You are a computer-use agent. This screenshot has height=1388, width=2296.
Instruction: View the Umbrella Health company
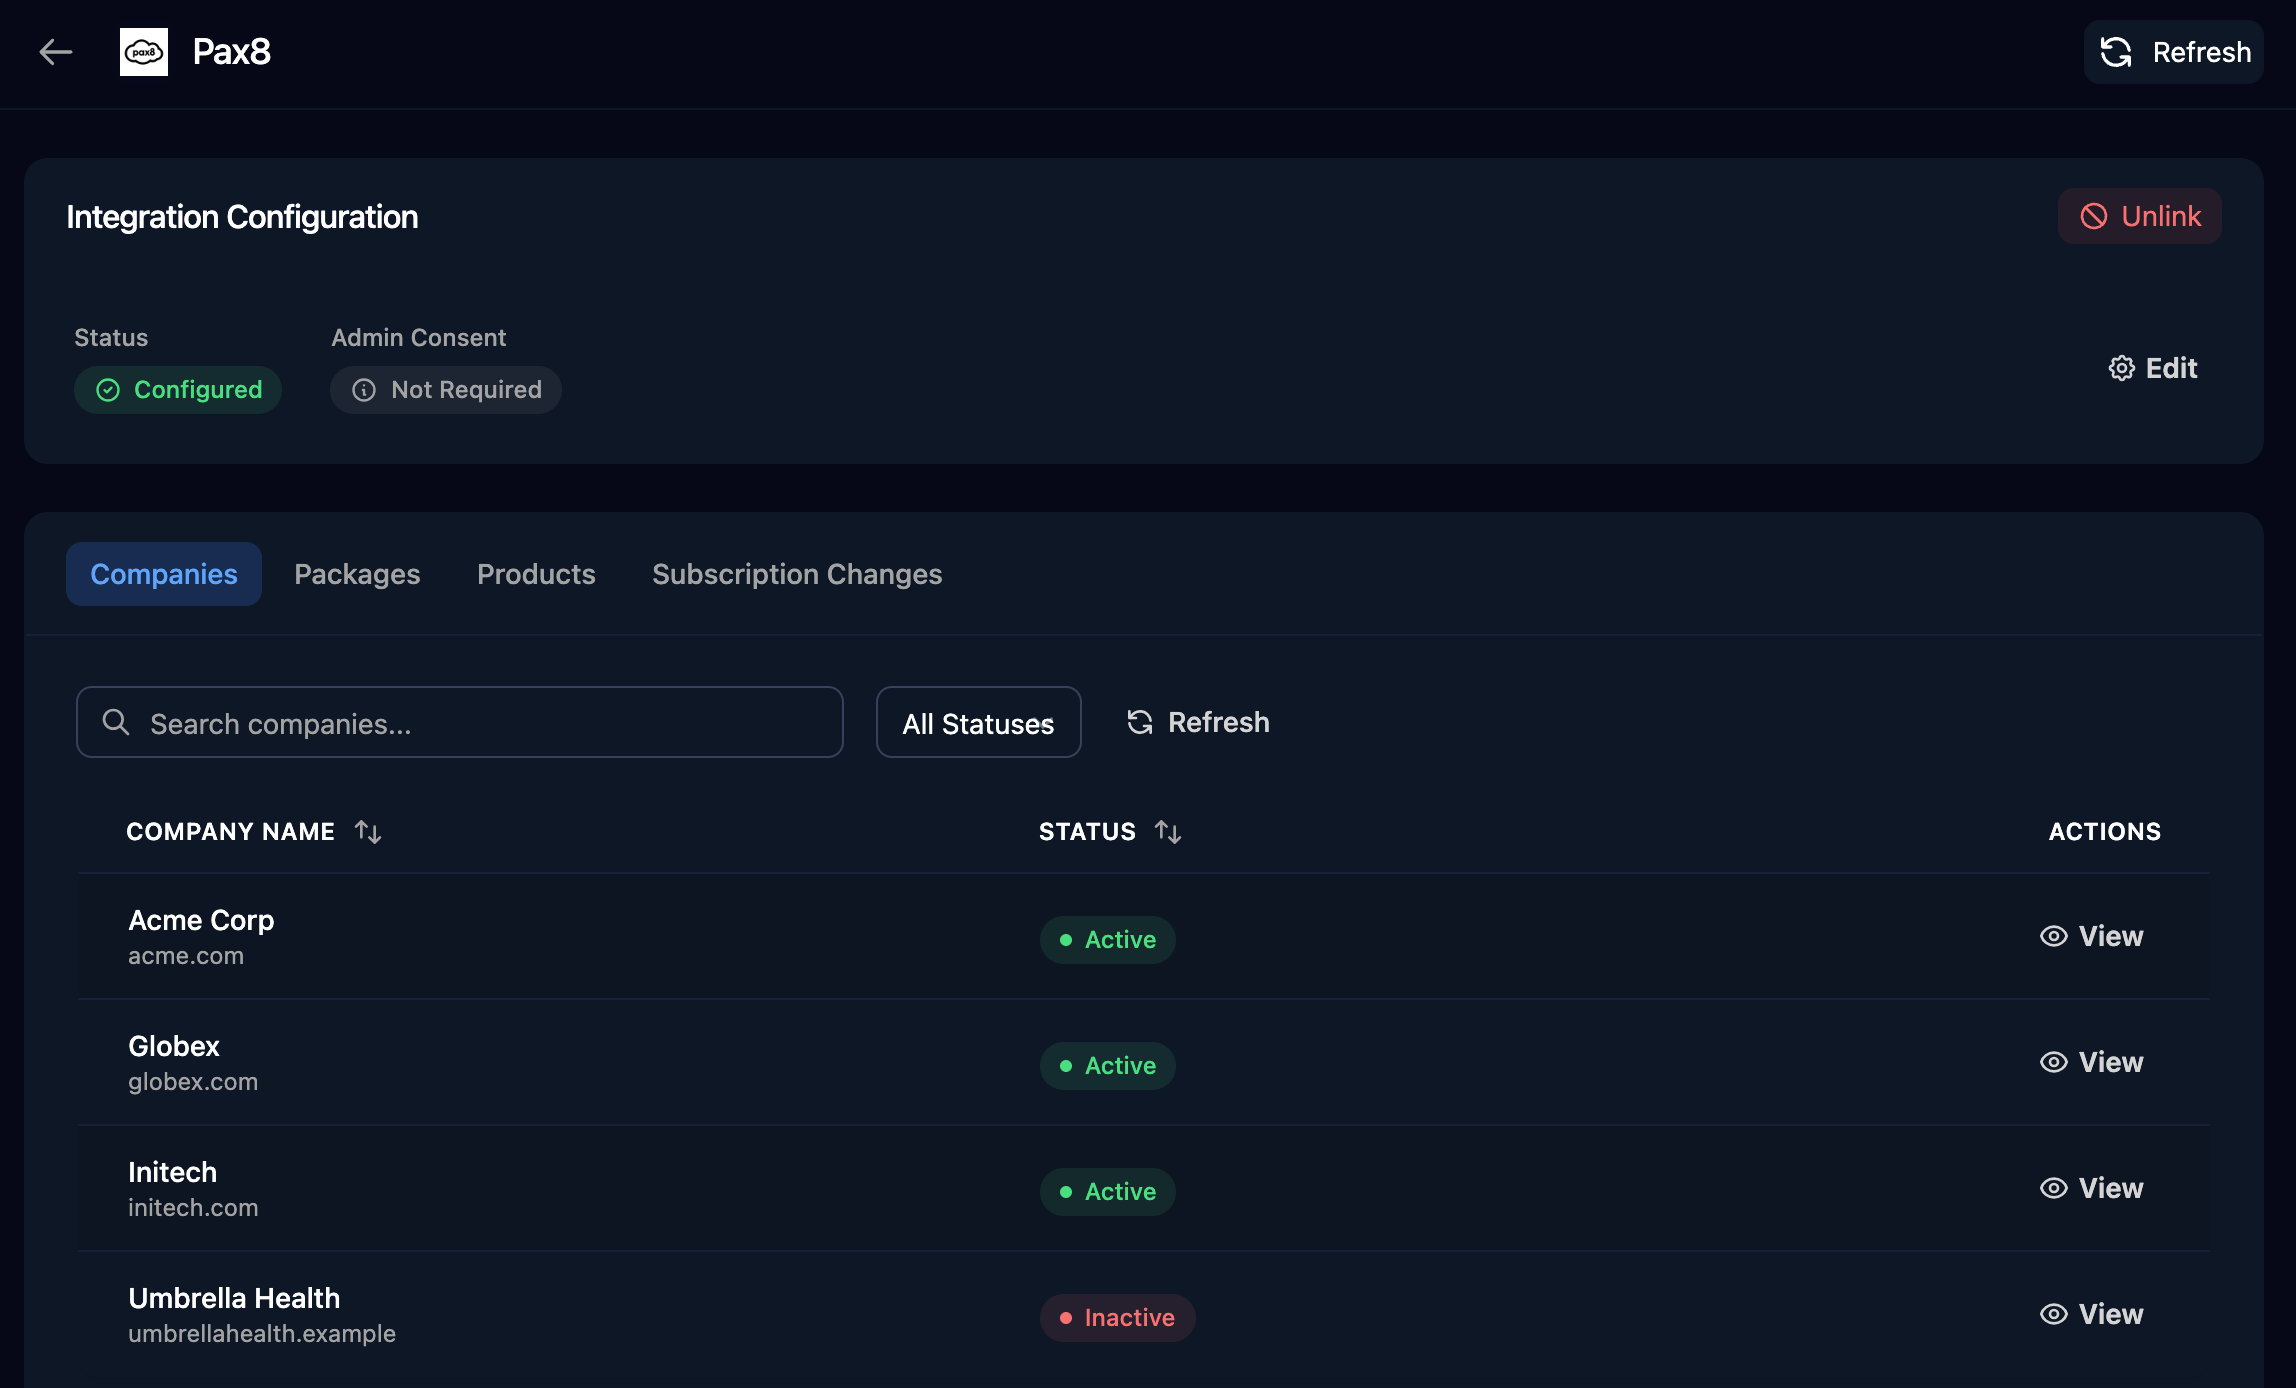click(2091, 1314)
